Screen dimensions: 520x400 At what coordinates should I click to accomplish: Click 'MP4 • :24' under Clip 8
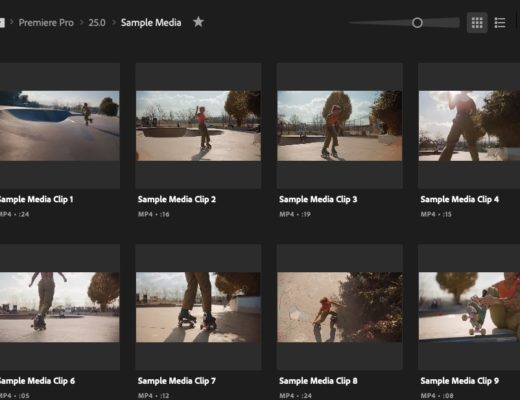[295, 396]
